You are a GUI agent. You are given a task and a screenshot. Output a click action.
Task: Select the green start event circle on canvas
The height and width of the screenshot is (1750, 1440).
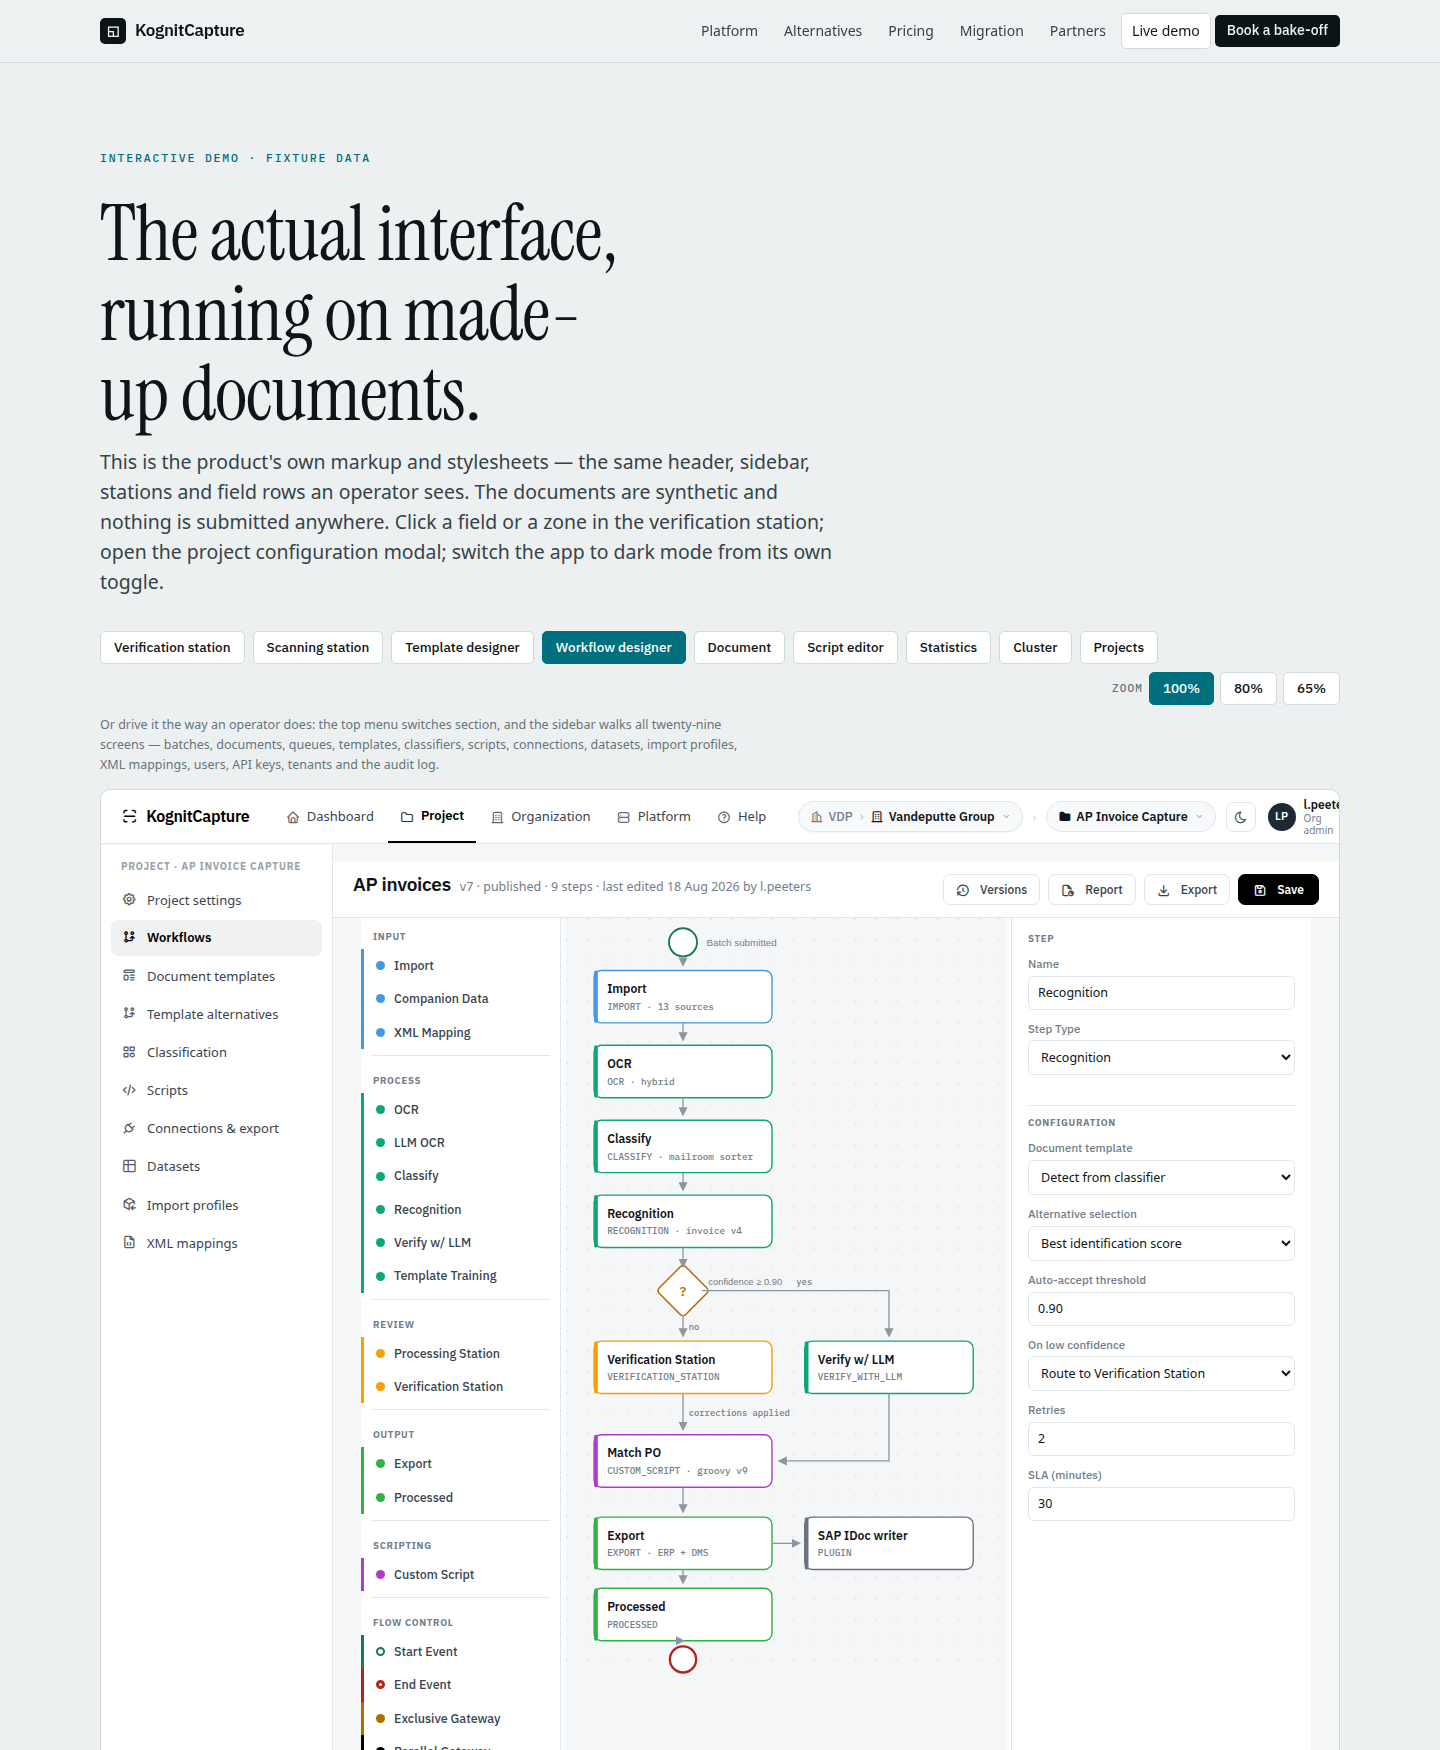(683, 942)
